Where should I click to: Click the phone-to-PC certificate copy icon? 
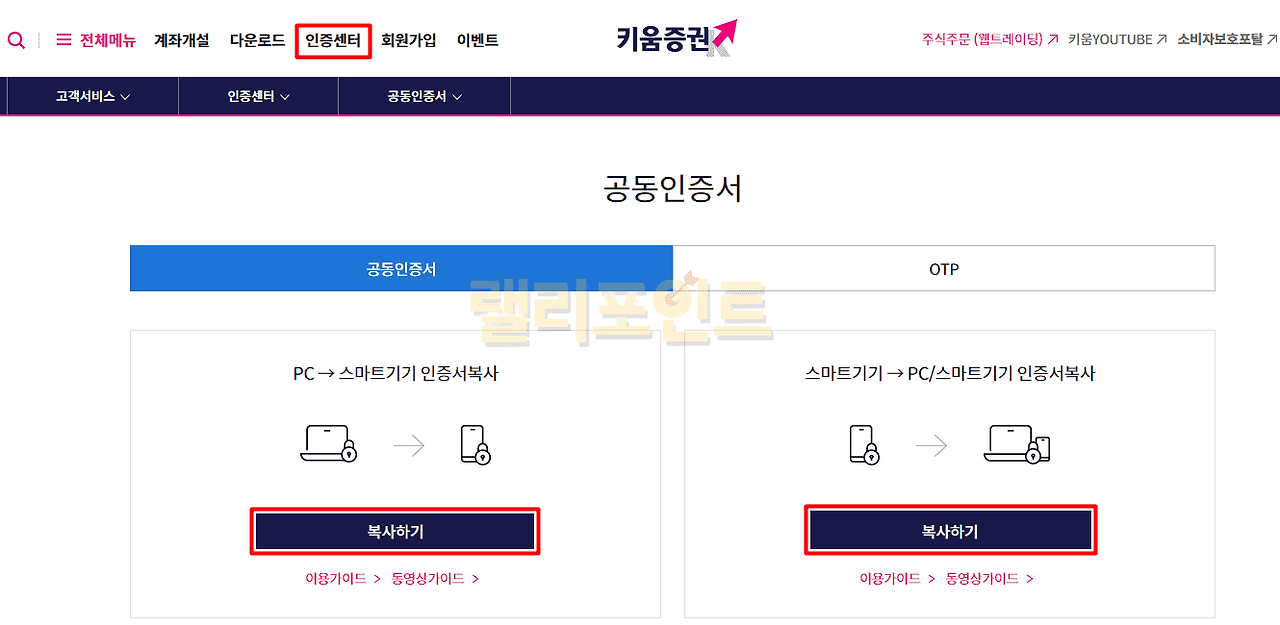949,445
